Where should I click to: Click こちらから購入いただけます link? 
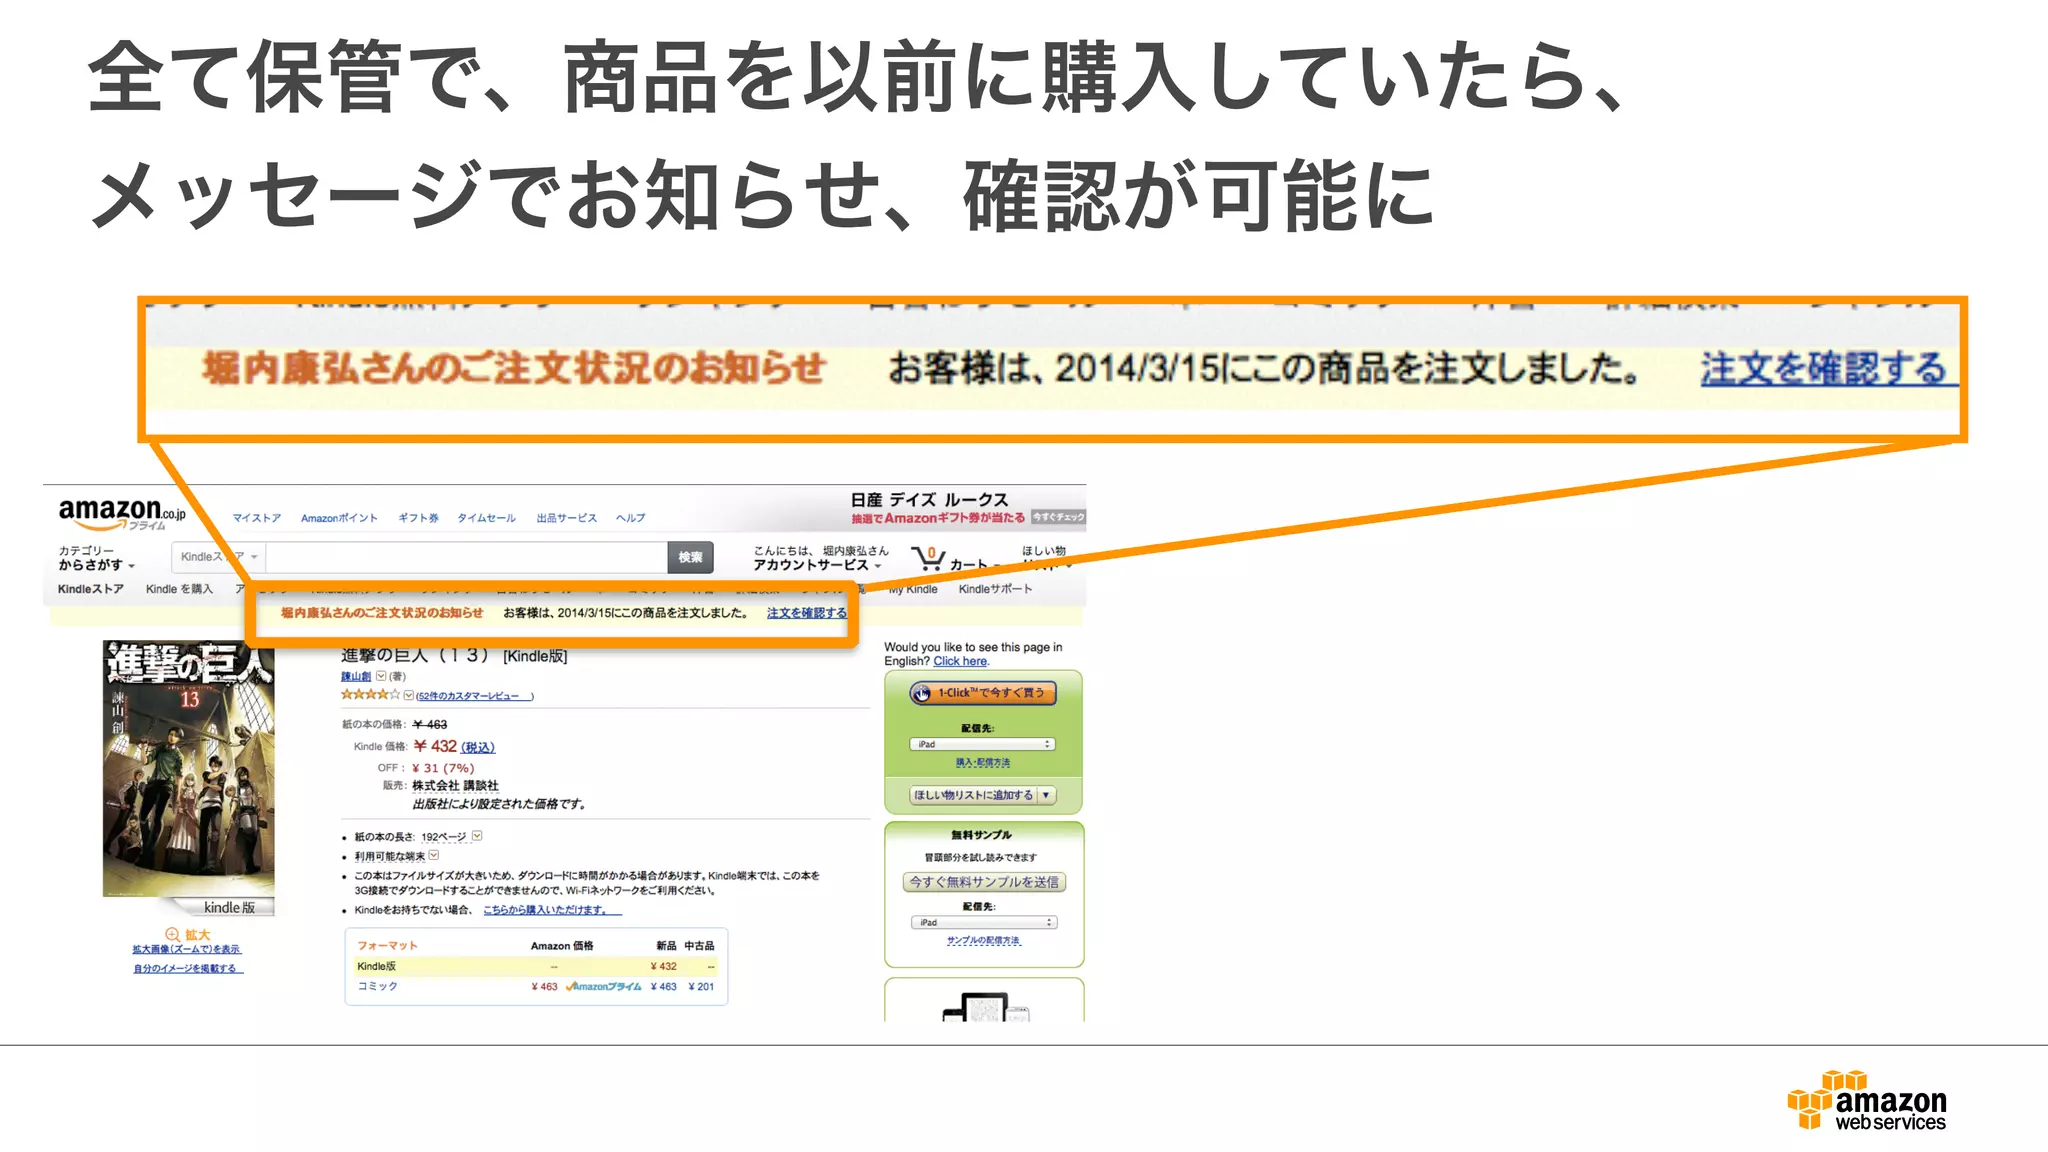[552, 910]
